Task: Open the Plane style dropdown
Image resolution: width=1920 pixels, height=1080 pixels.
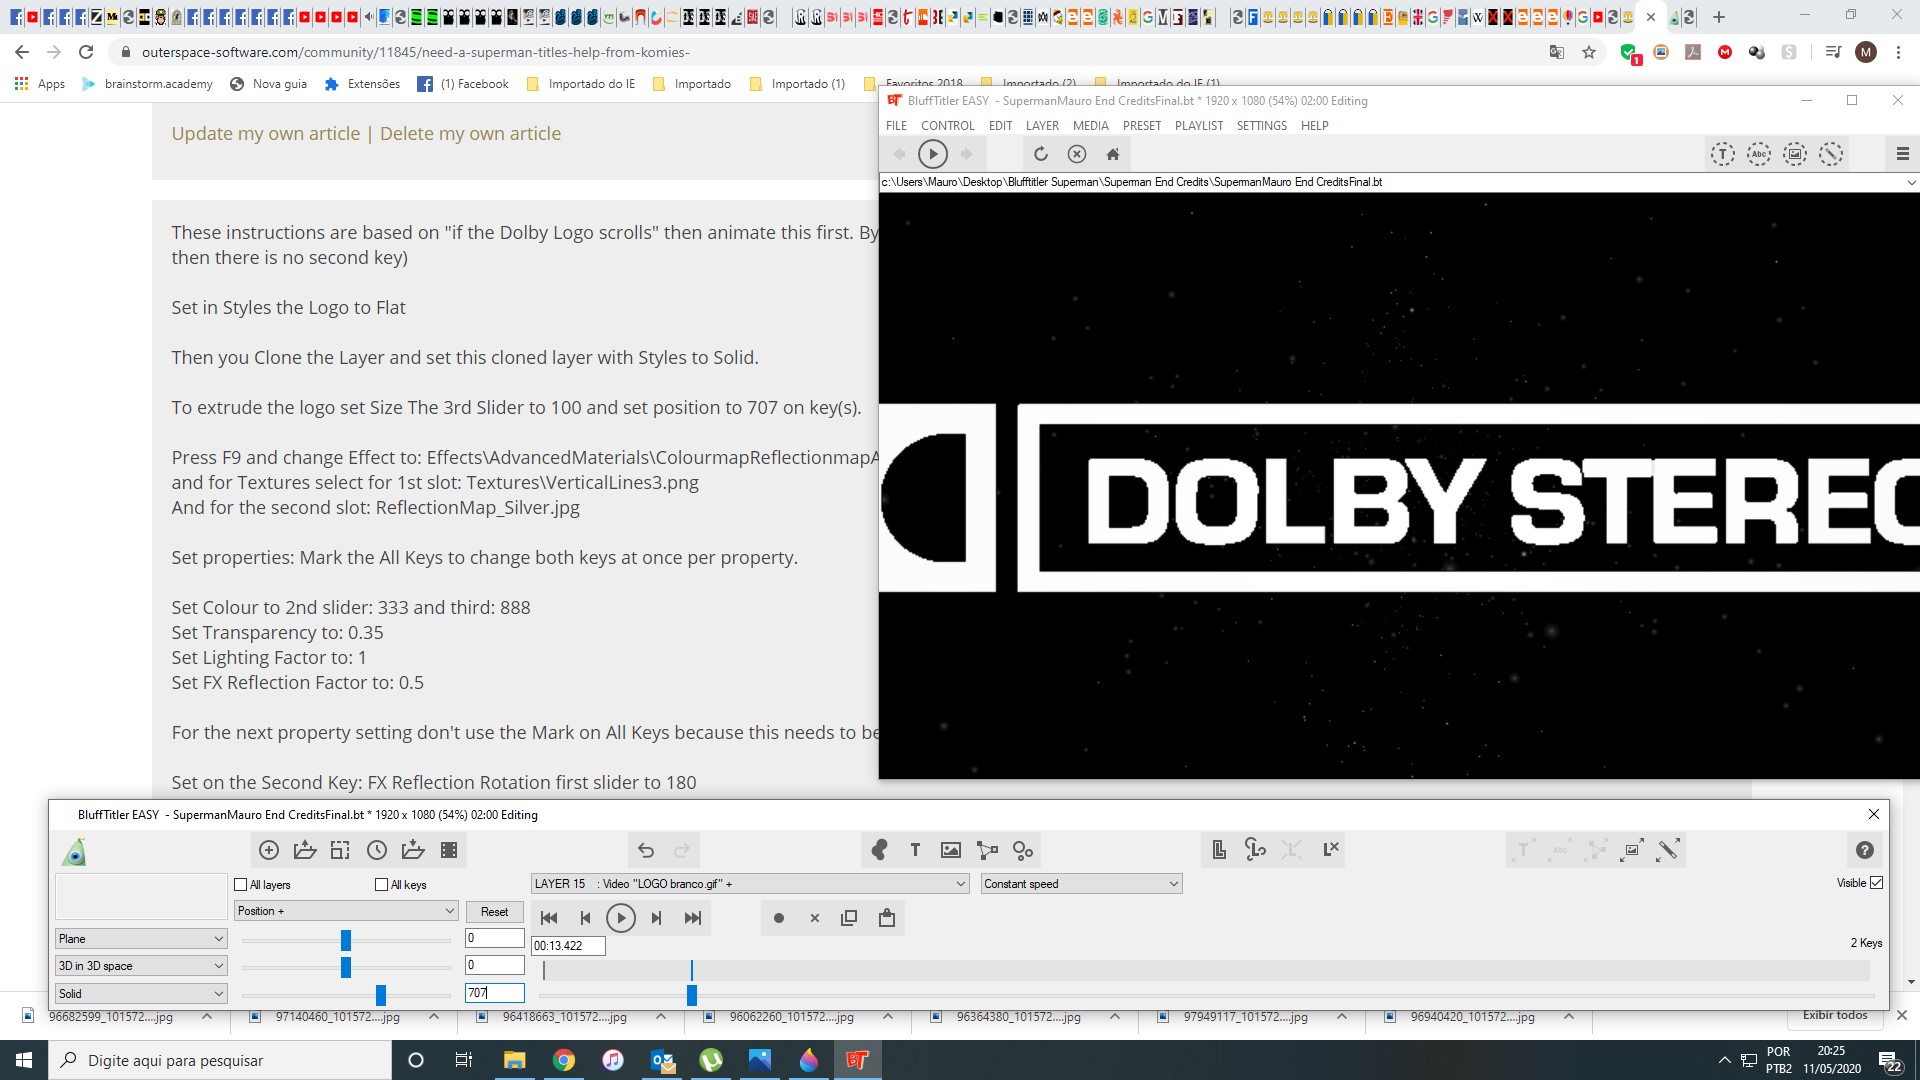Action: click(141, 939)
